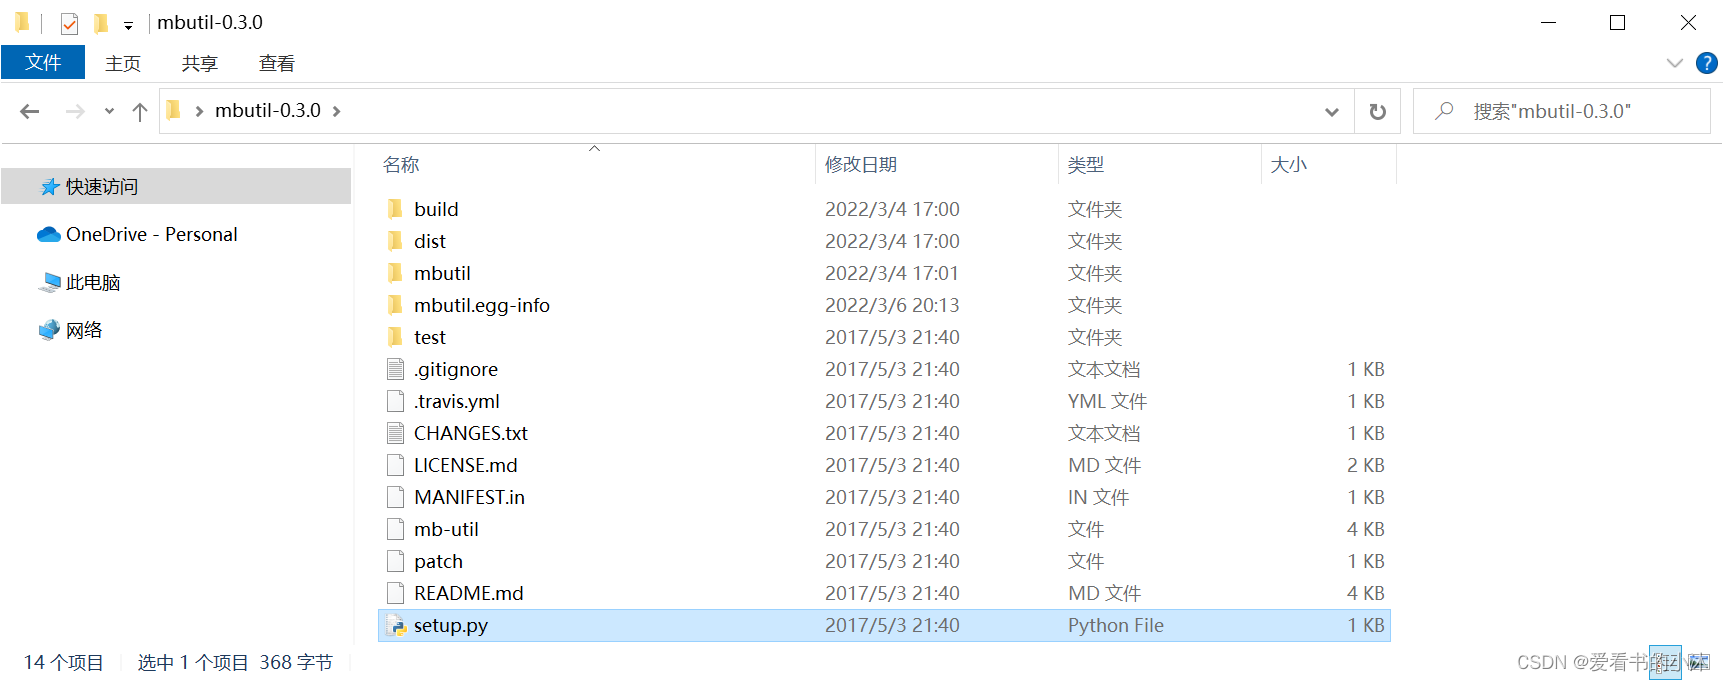Select the file name LICENSE.md

(466, 465)
